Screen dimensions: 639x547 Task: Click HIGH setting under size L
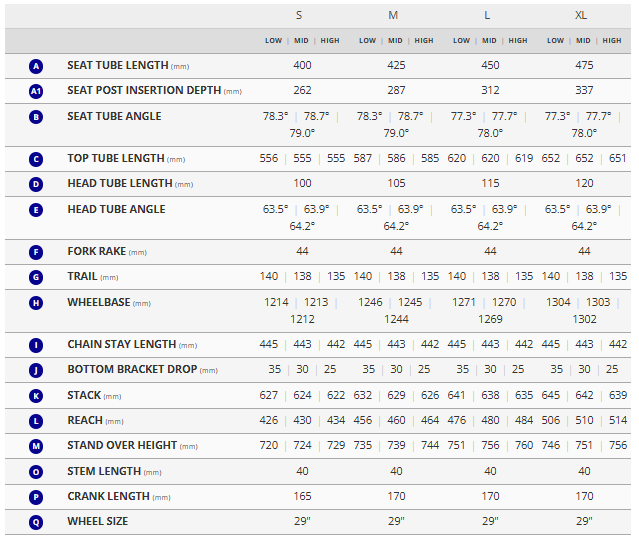click(517, 41)
